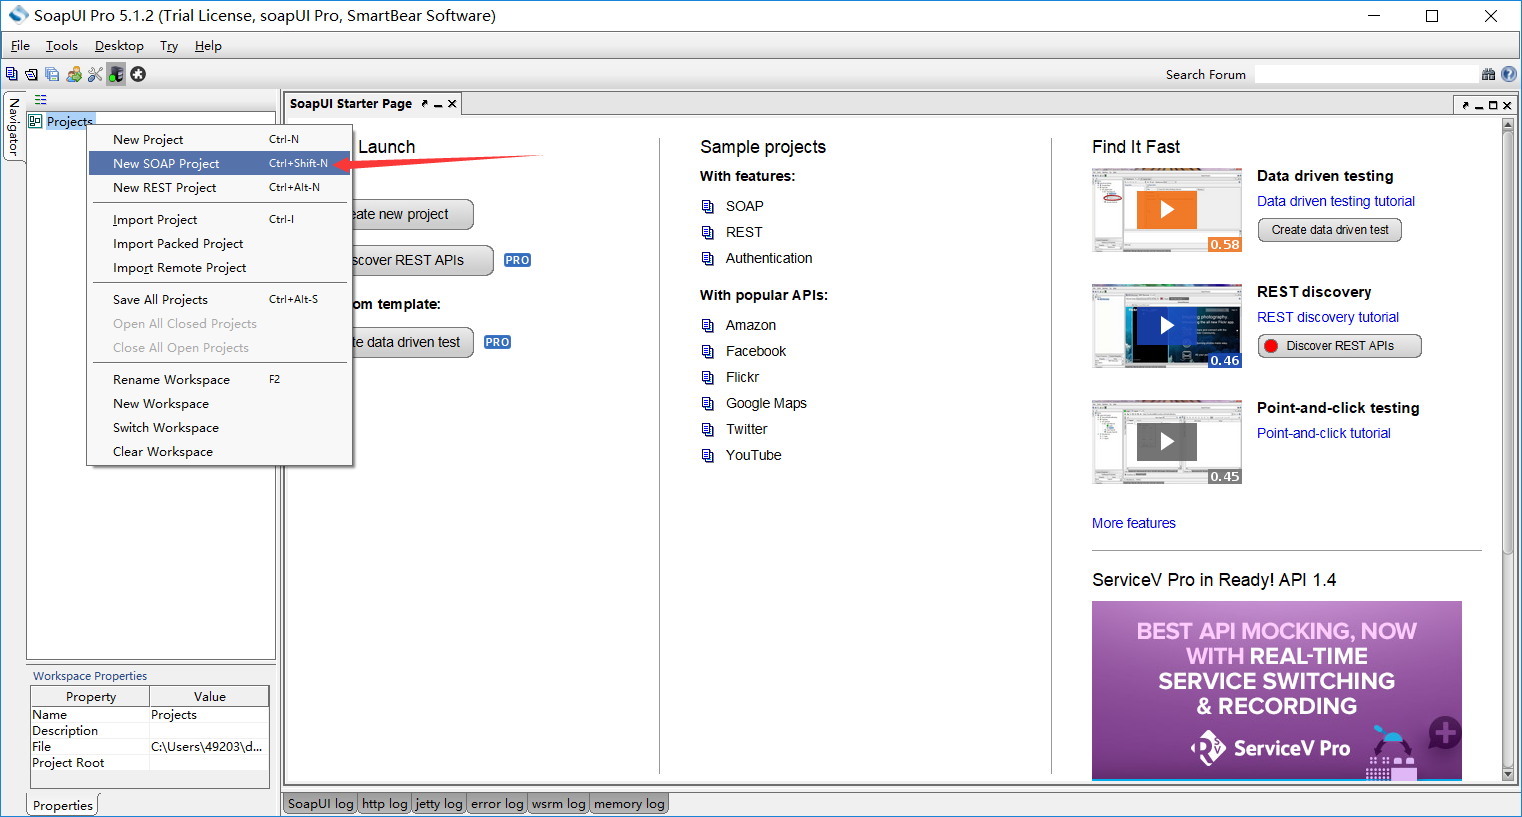The height and width of the screenshot is (817, 1522).
Task: Open the Authentication sample project link
Action: pyautogui.click(x=769, y=258)
